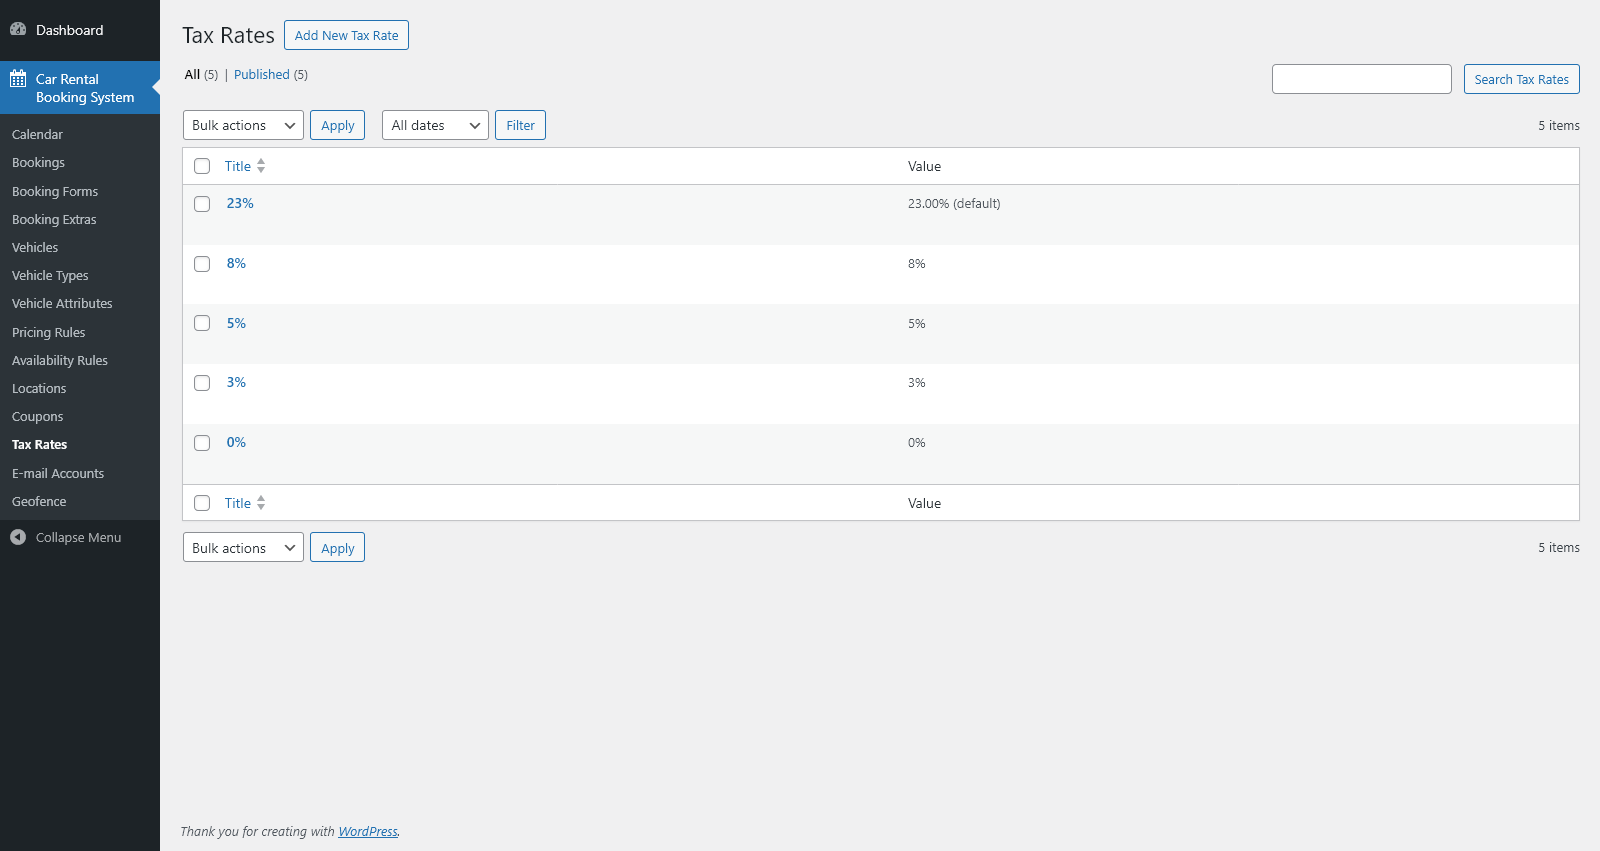Viewport: 1600px width, 851px height.
Task: Open the 3% tax rate link
Action: point(236,382)
